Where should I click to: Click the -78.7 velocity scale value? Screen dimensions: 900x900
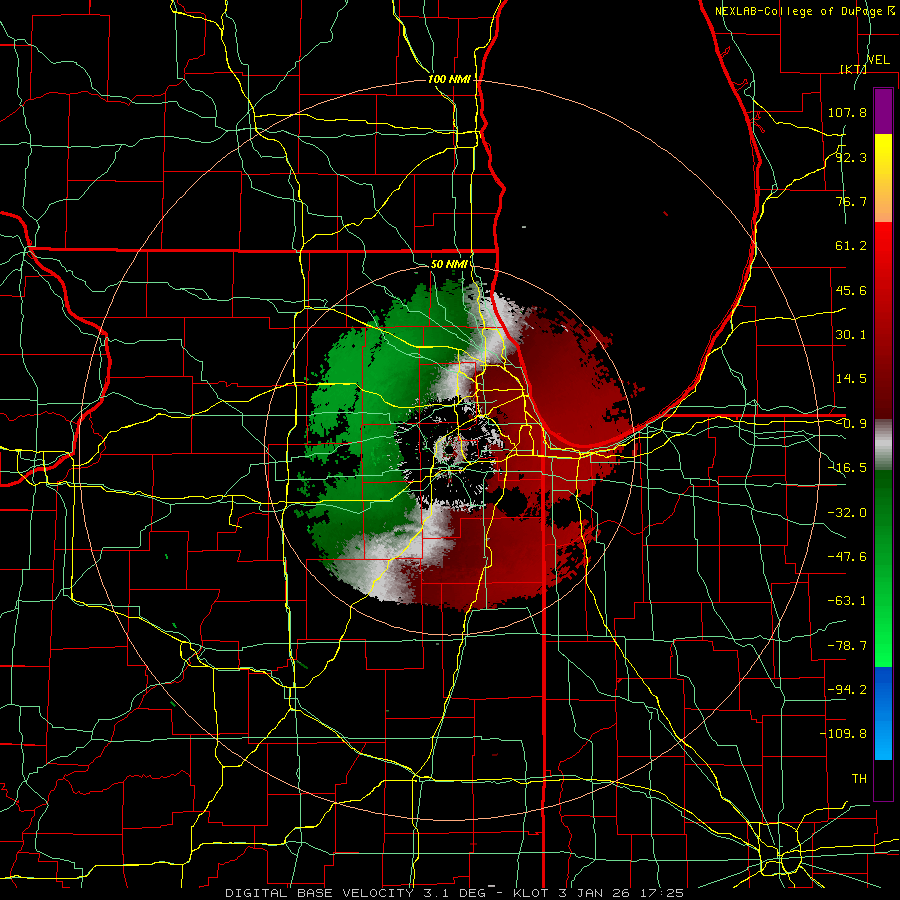(x=847, y=646)
